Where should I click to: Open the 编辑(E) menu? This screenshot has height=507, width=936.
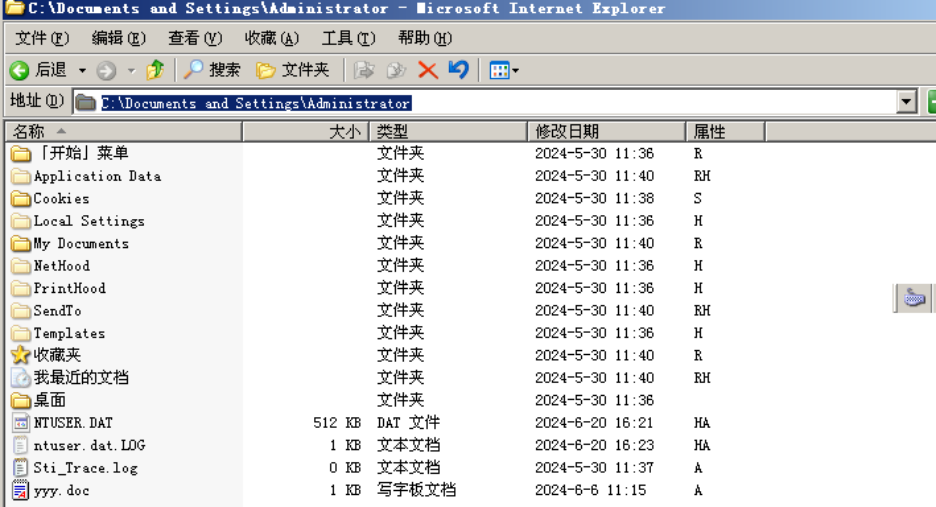click(x=118, y=38)
